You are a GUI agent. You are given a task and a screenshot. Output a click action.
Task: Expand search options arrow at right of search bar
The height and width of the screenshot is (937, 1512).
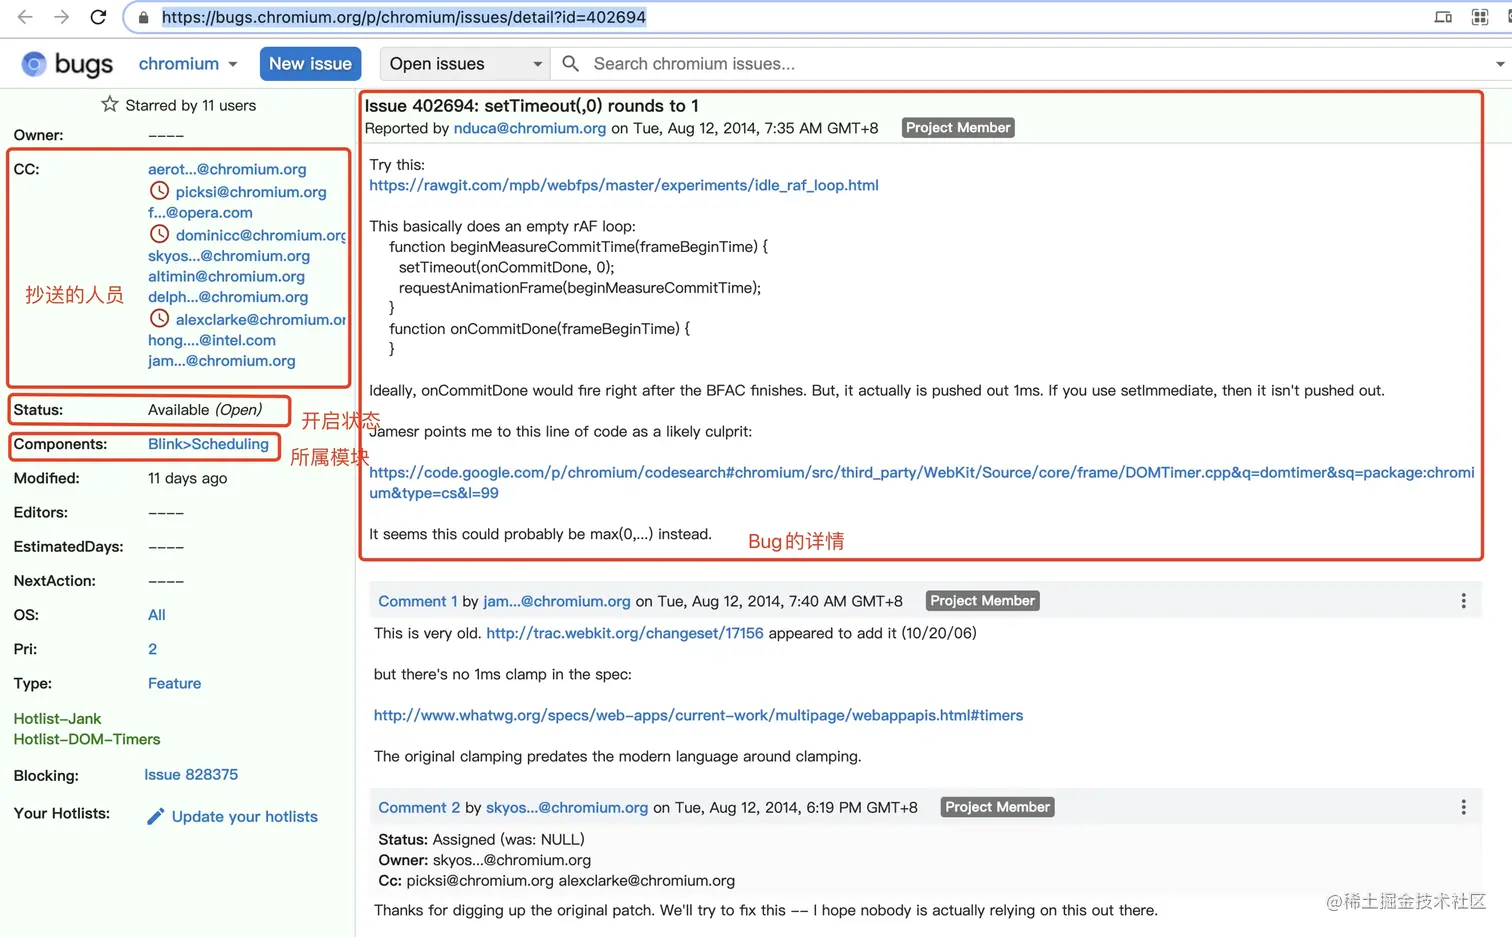[x=1500, y=64]
